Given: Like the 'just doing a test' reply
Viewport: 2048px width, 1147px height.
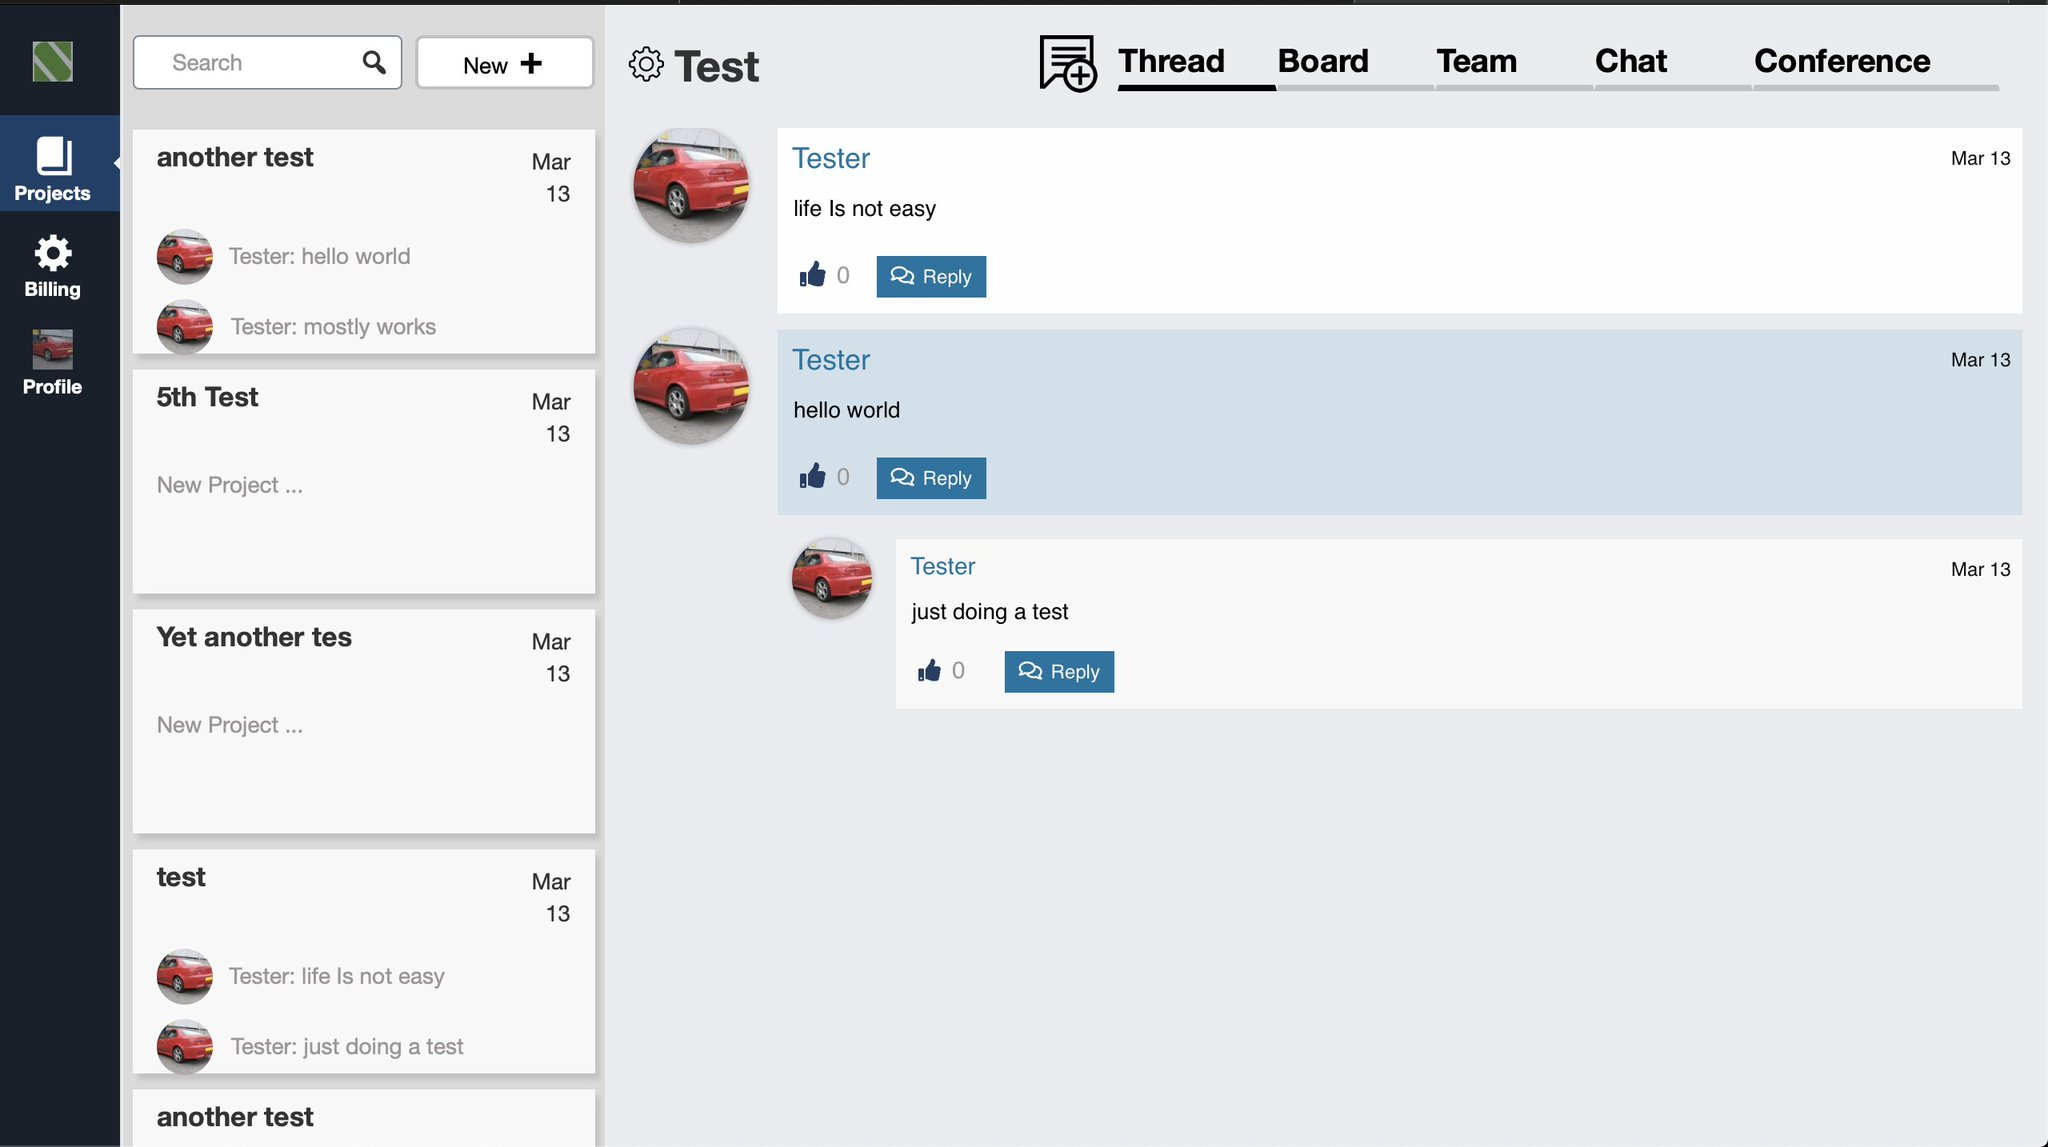Looking at the screenshot, I should [x=929, y=670].
